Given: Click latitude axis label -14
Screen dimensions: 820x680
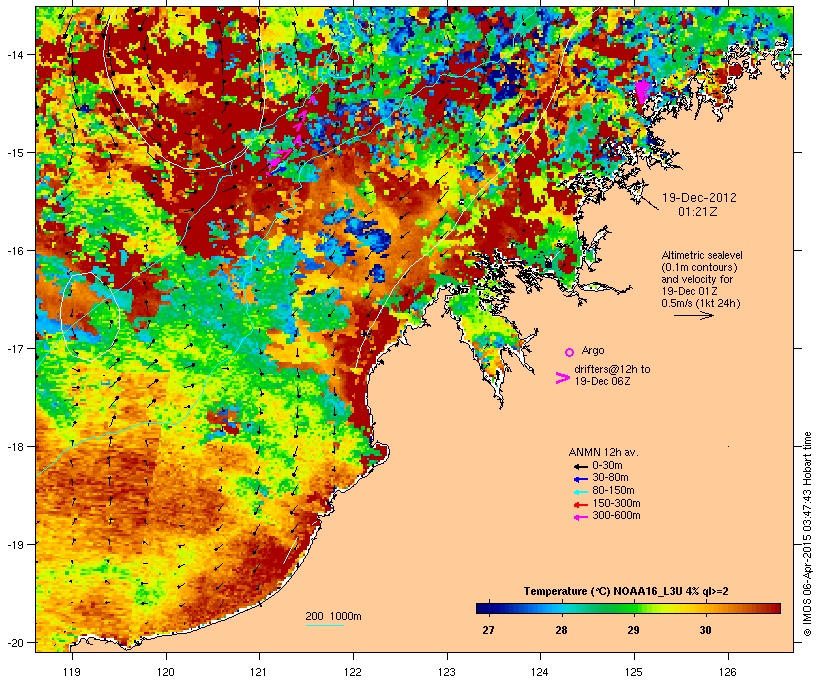Looking at the screenshot, I should [x=14, y=54].
